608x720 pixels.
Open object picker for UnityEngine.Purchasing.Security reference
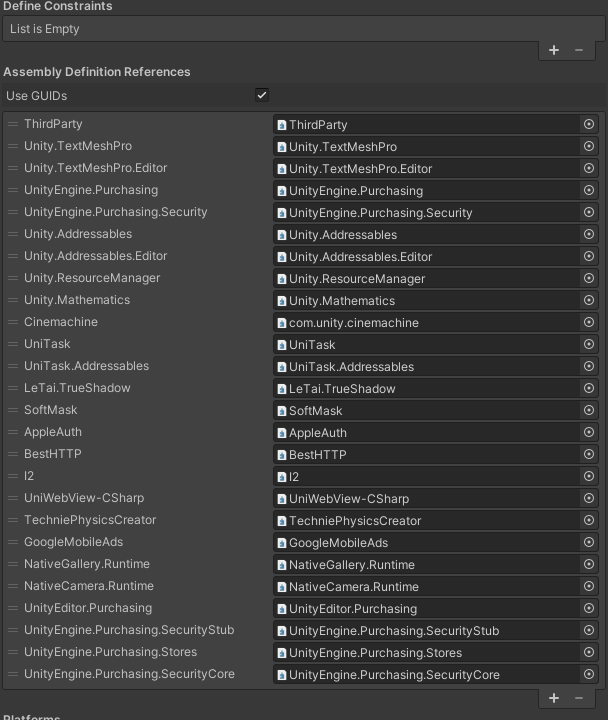(589, 212)
